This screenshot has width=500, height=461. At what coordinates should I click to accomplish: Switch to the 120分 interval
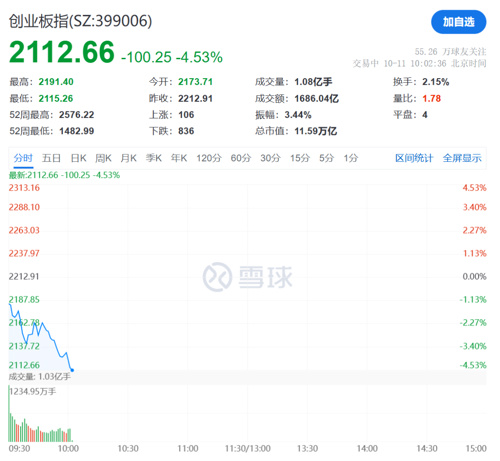209,158
